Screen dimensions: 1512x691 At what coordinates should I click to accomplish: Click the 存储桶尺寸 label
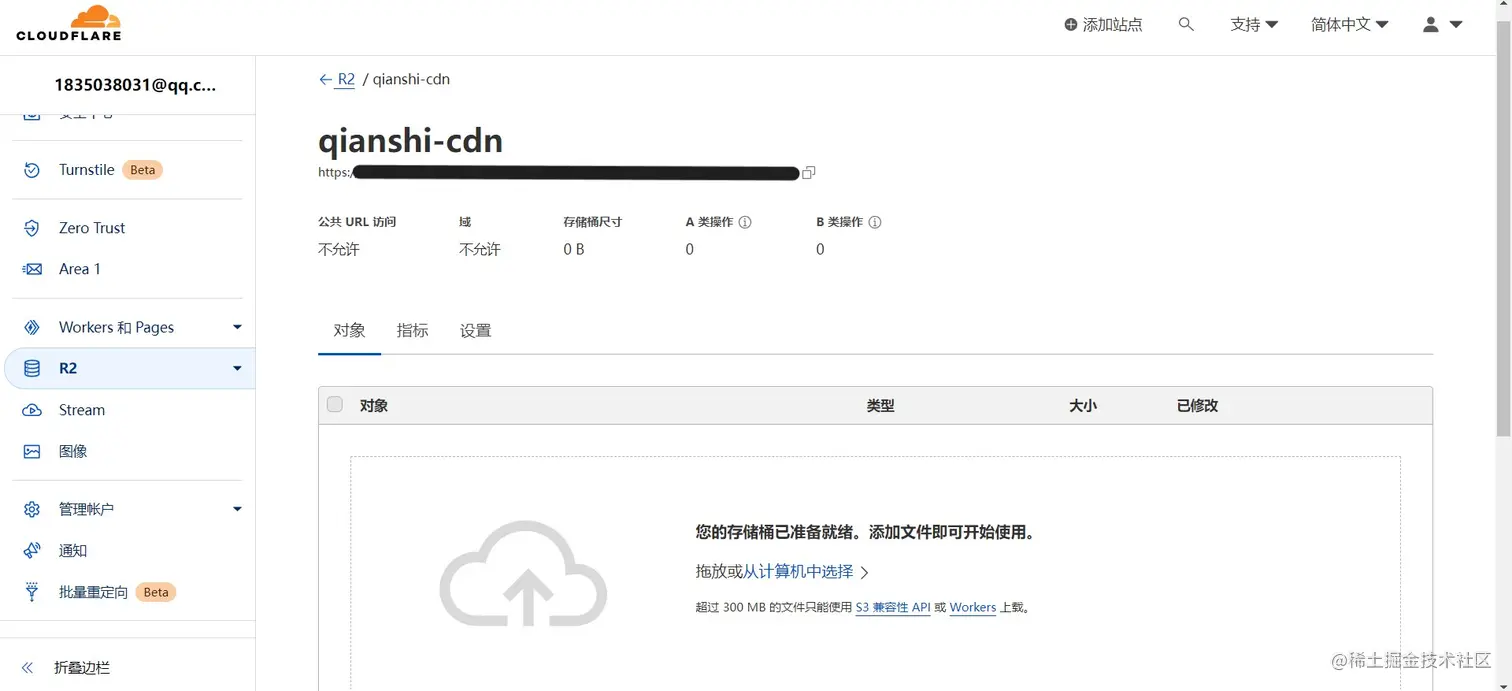(x=593, y=222)
